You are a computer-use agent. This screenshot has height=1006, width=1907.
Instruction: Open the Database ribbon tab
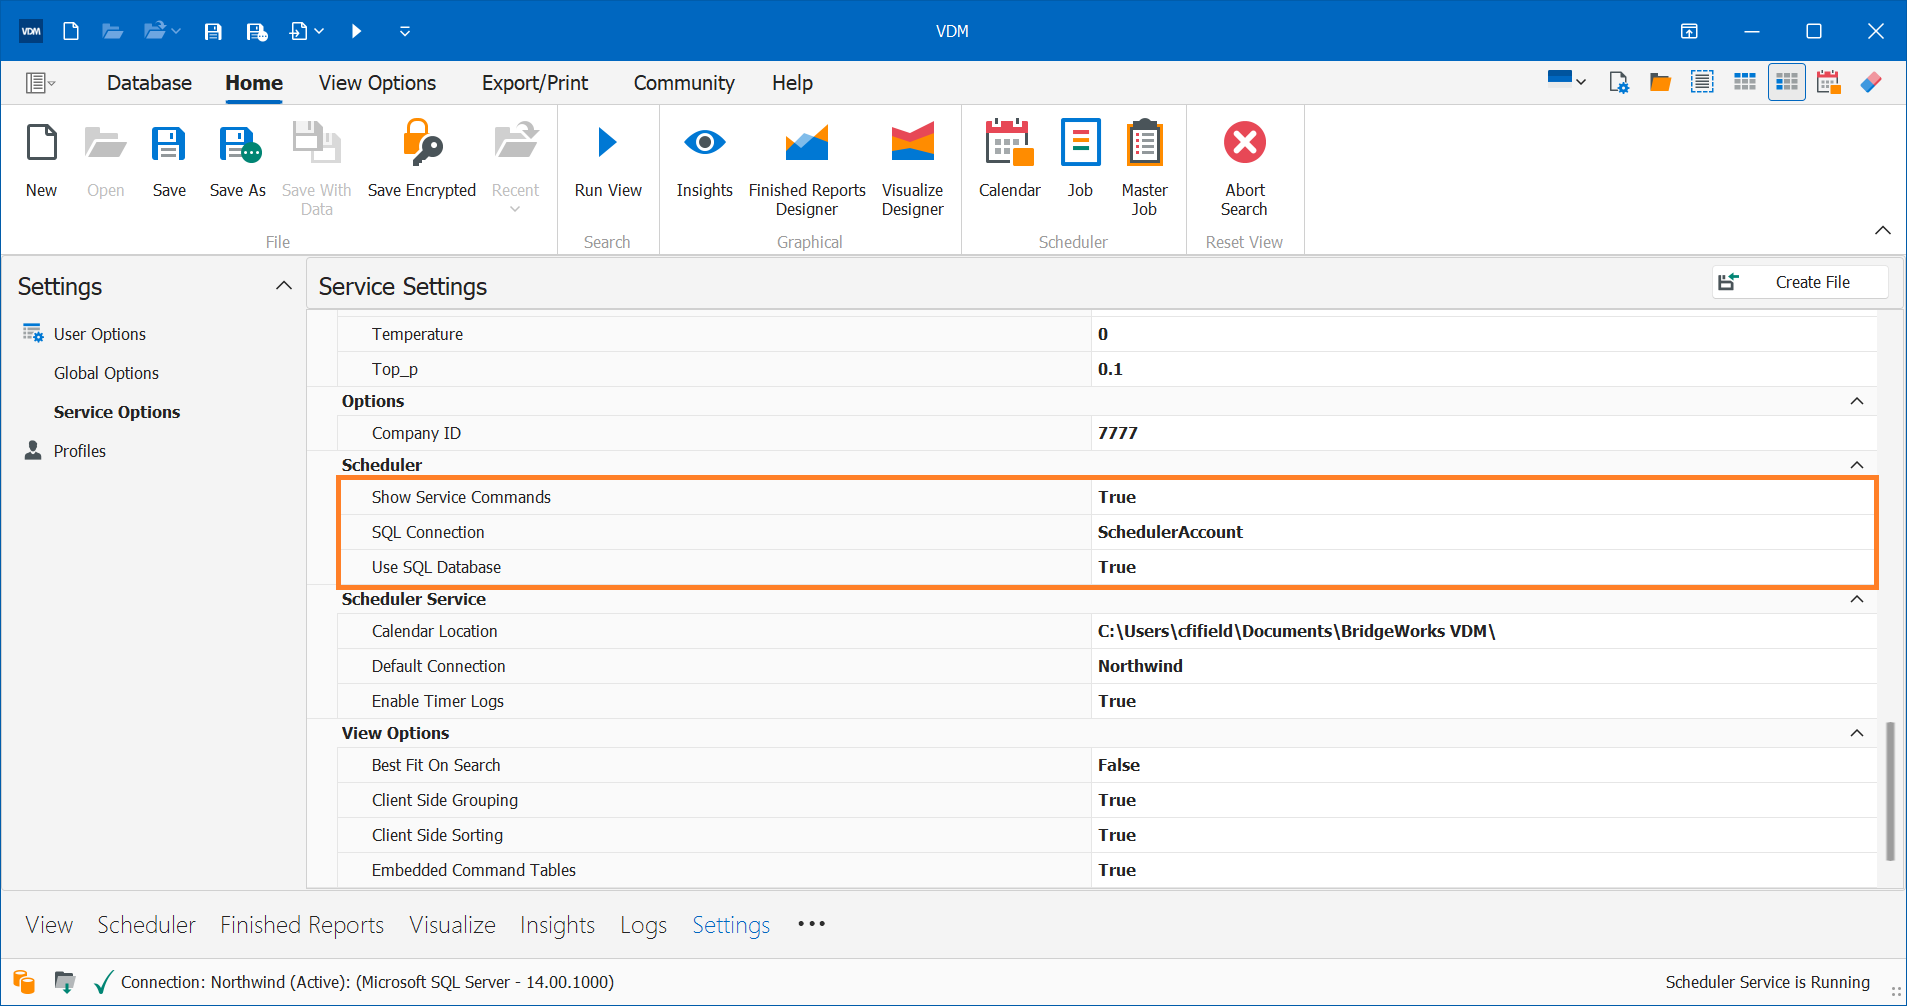pyautogui.click(x=149, y=83)
